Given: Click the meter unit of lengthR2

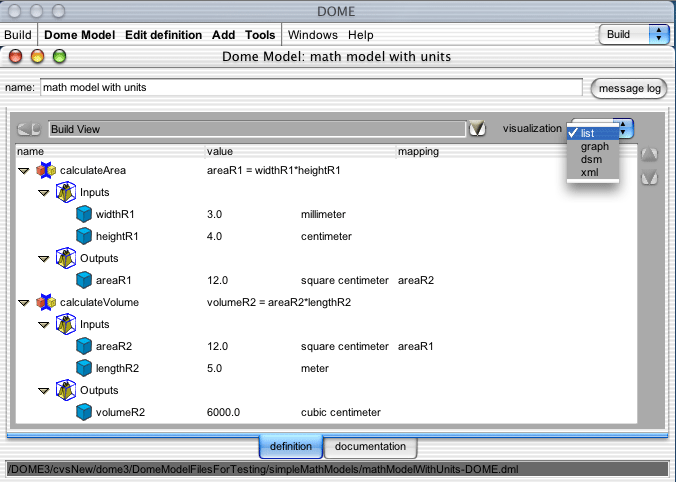Looking at the screenshot, I should point(315,368).
